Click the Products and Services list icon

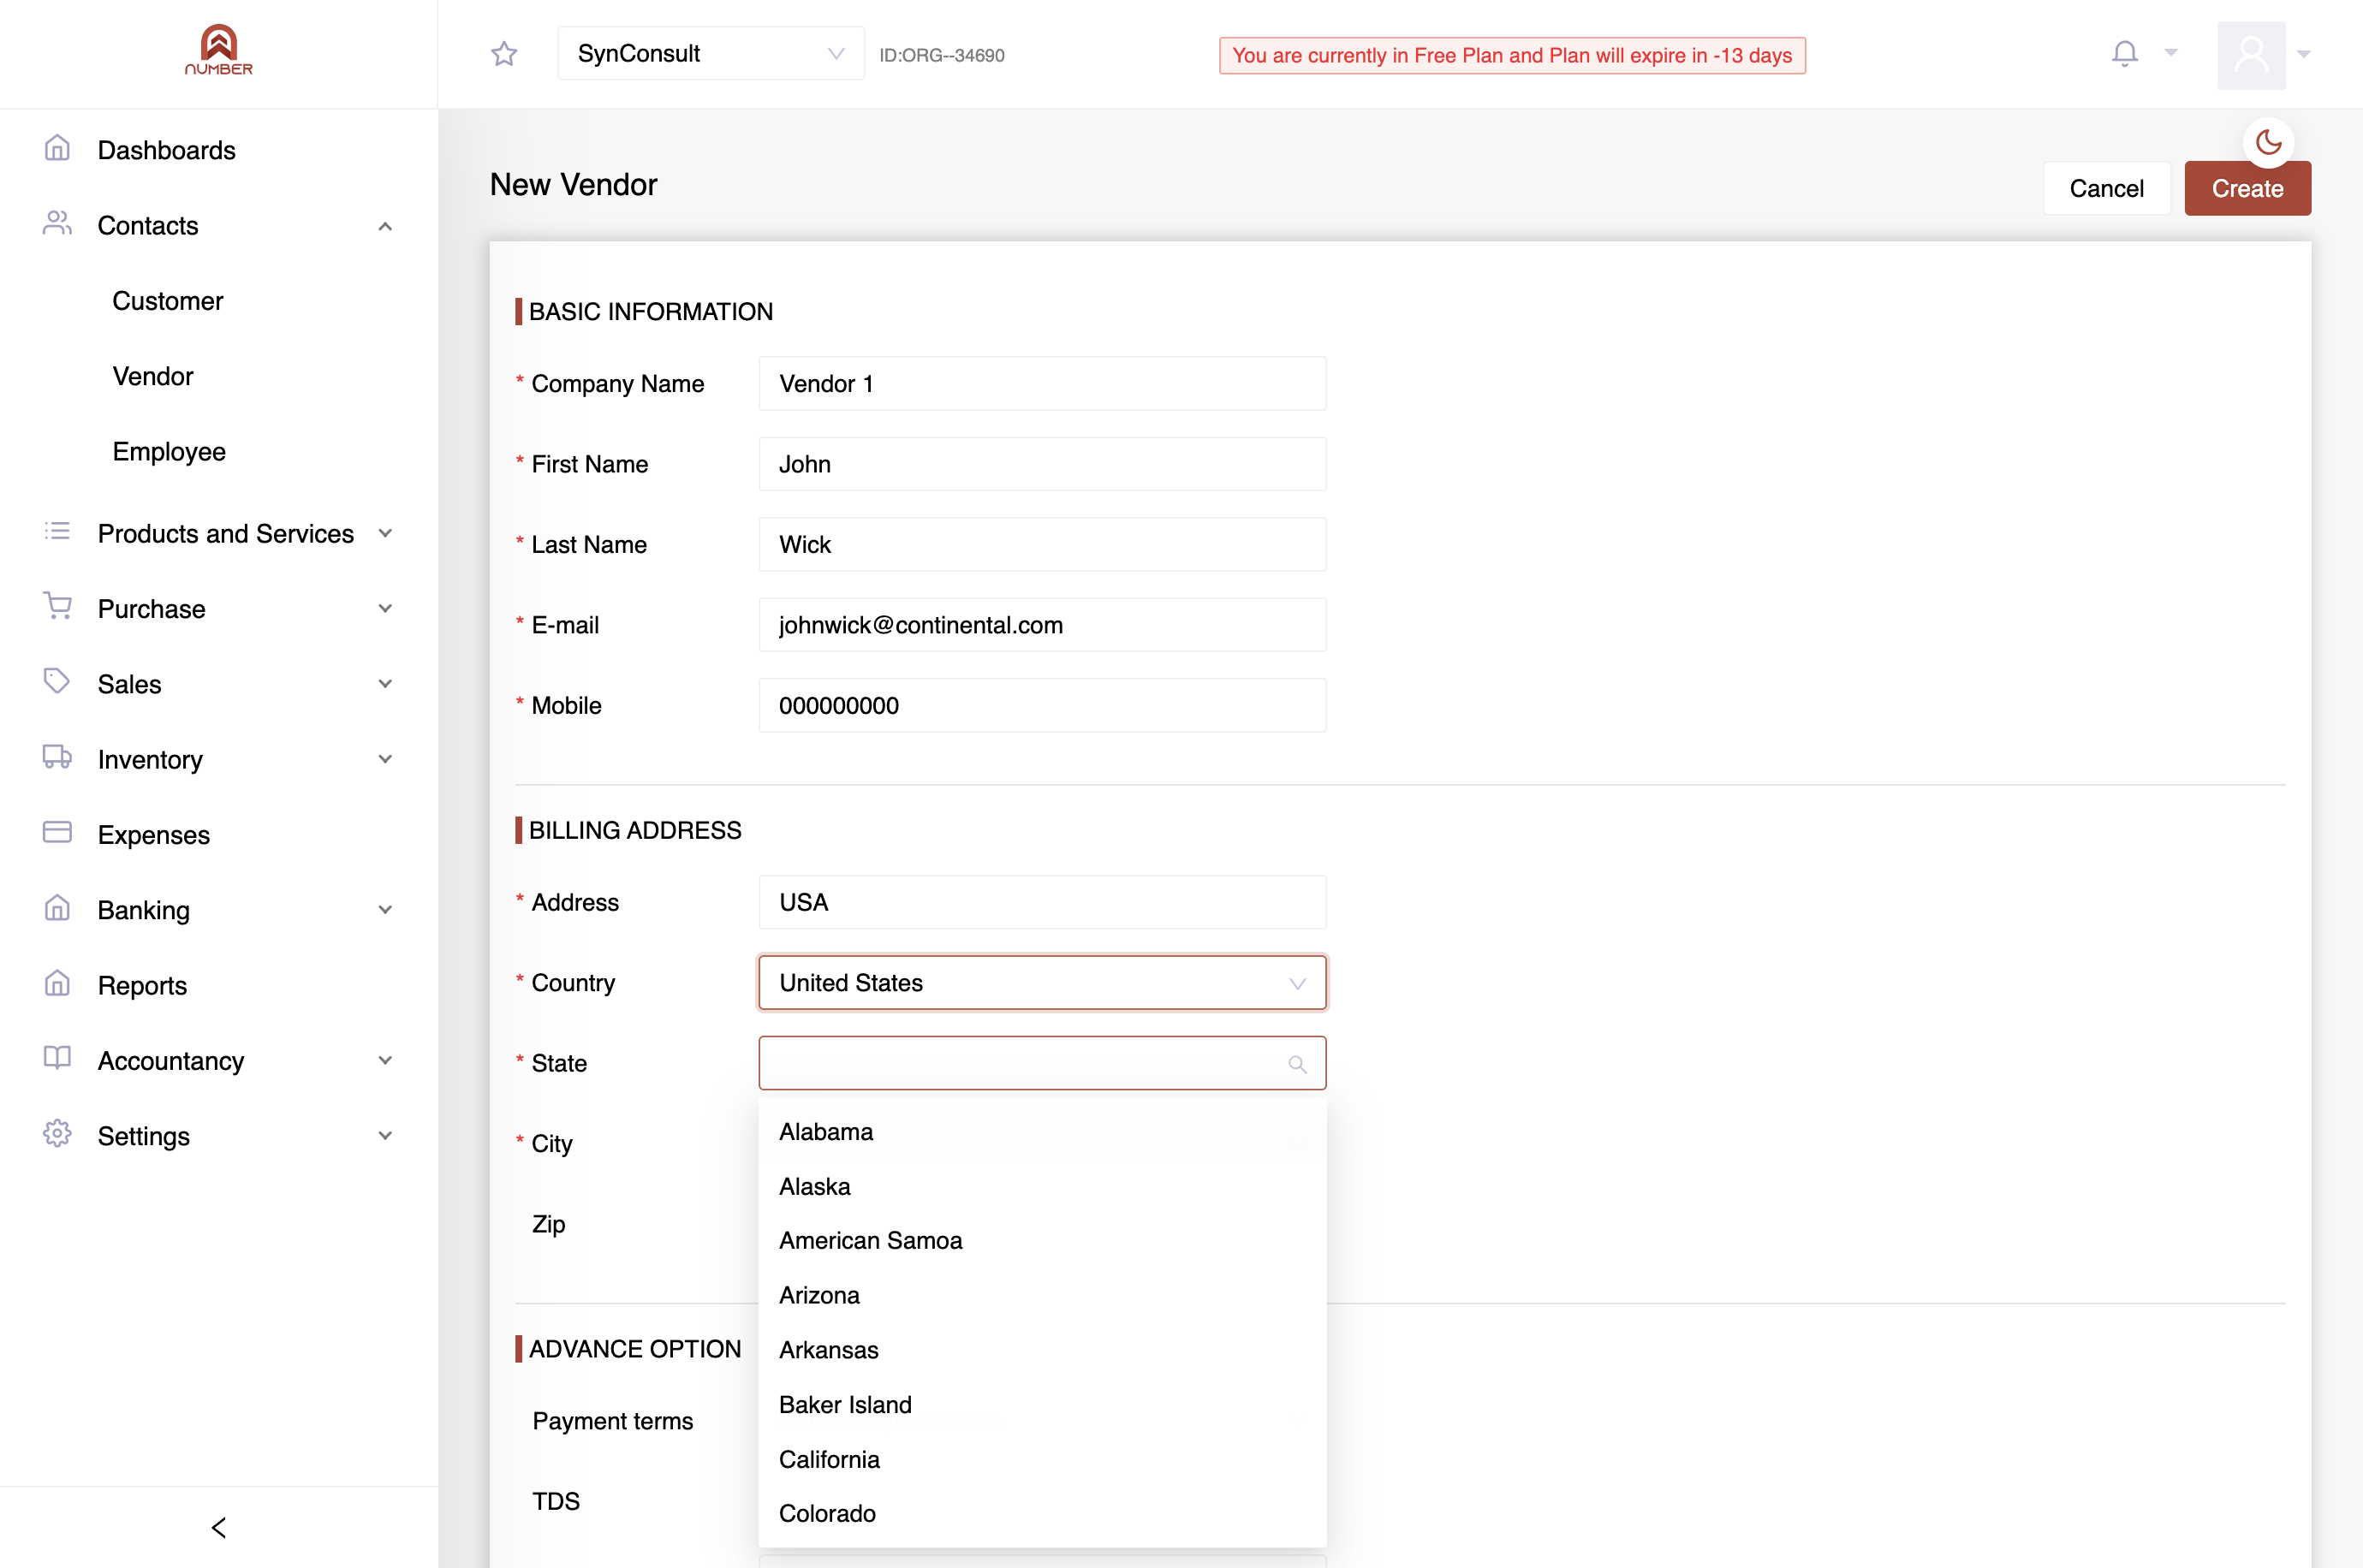click(57, 532)
